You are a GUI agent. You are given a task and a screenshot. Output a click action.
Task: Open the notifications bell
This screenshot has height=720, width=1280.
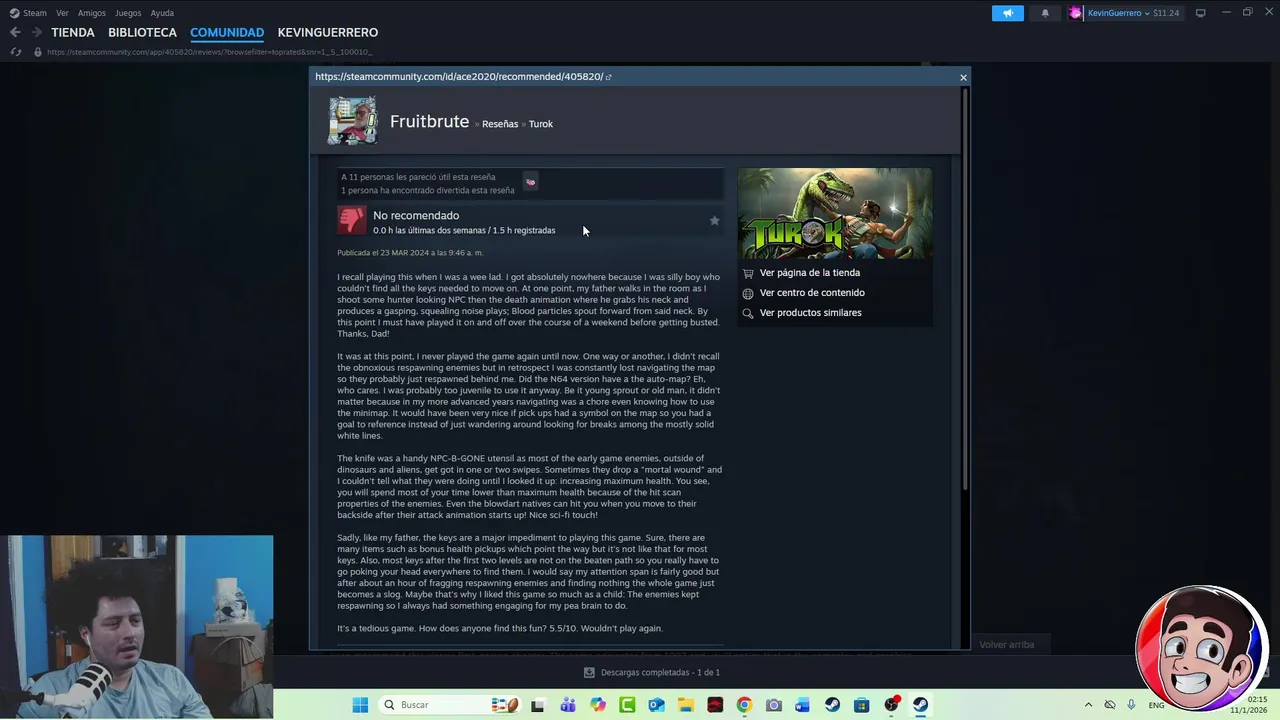1045,13
